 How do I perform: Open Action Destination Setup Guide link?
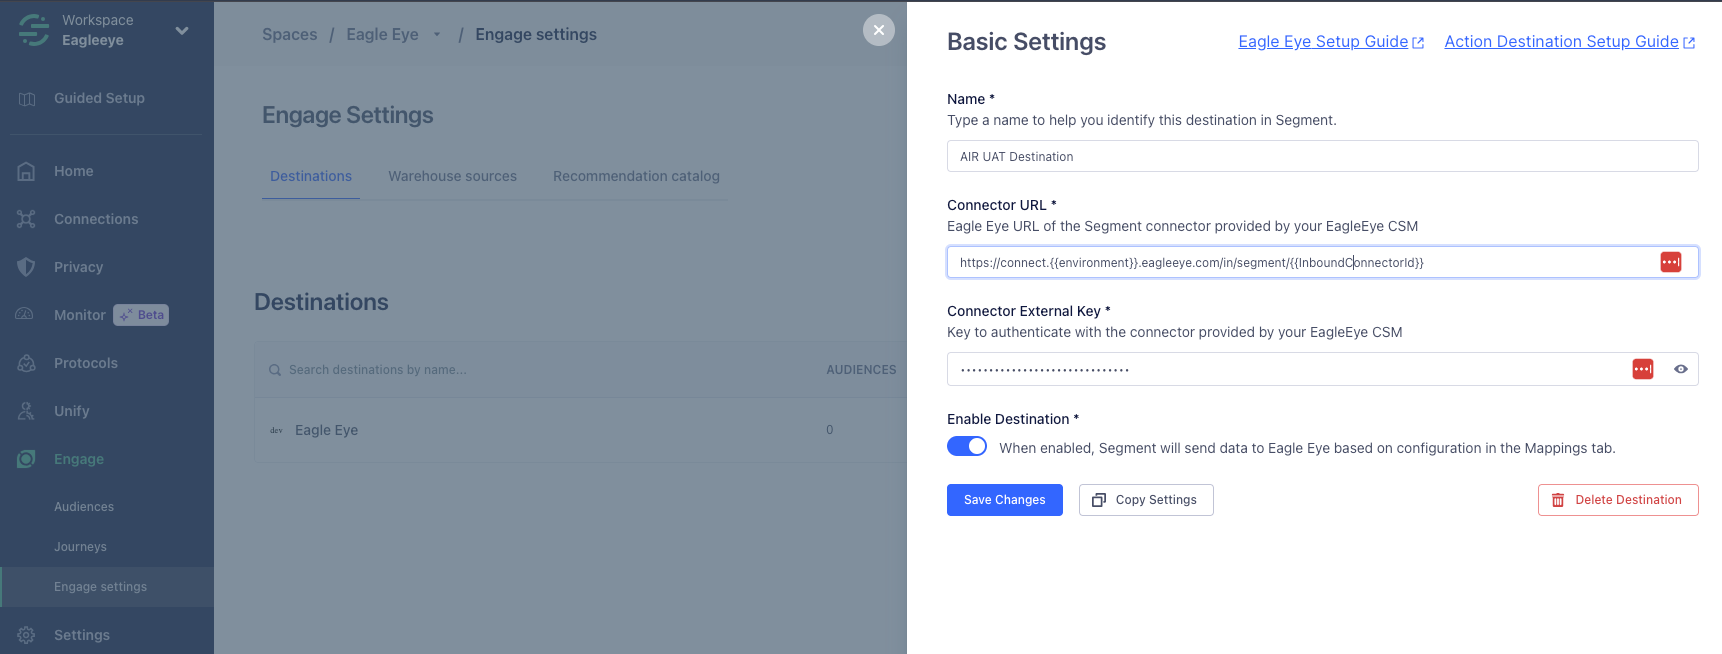[1561, 41]
